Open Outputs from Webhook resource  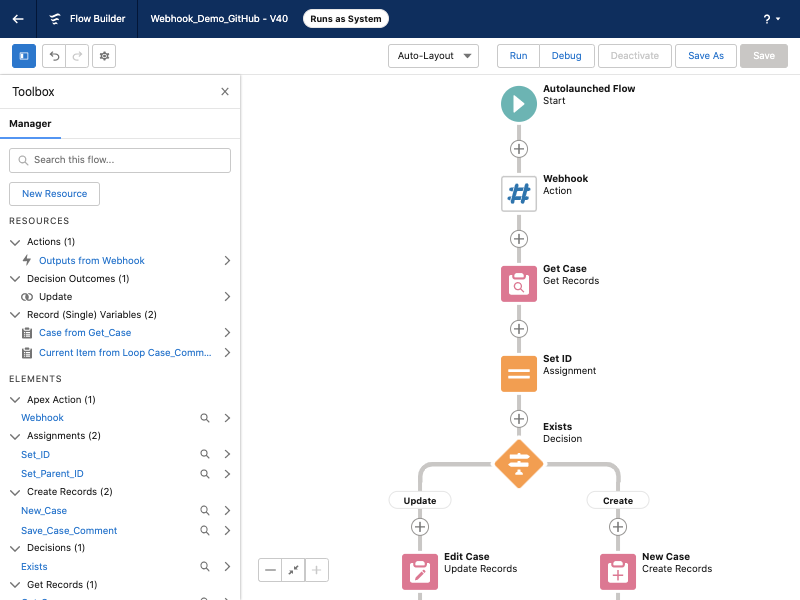click(x=92, y=261)
